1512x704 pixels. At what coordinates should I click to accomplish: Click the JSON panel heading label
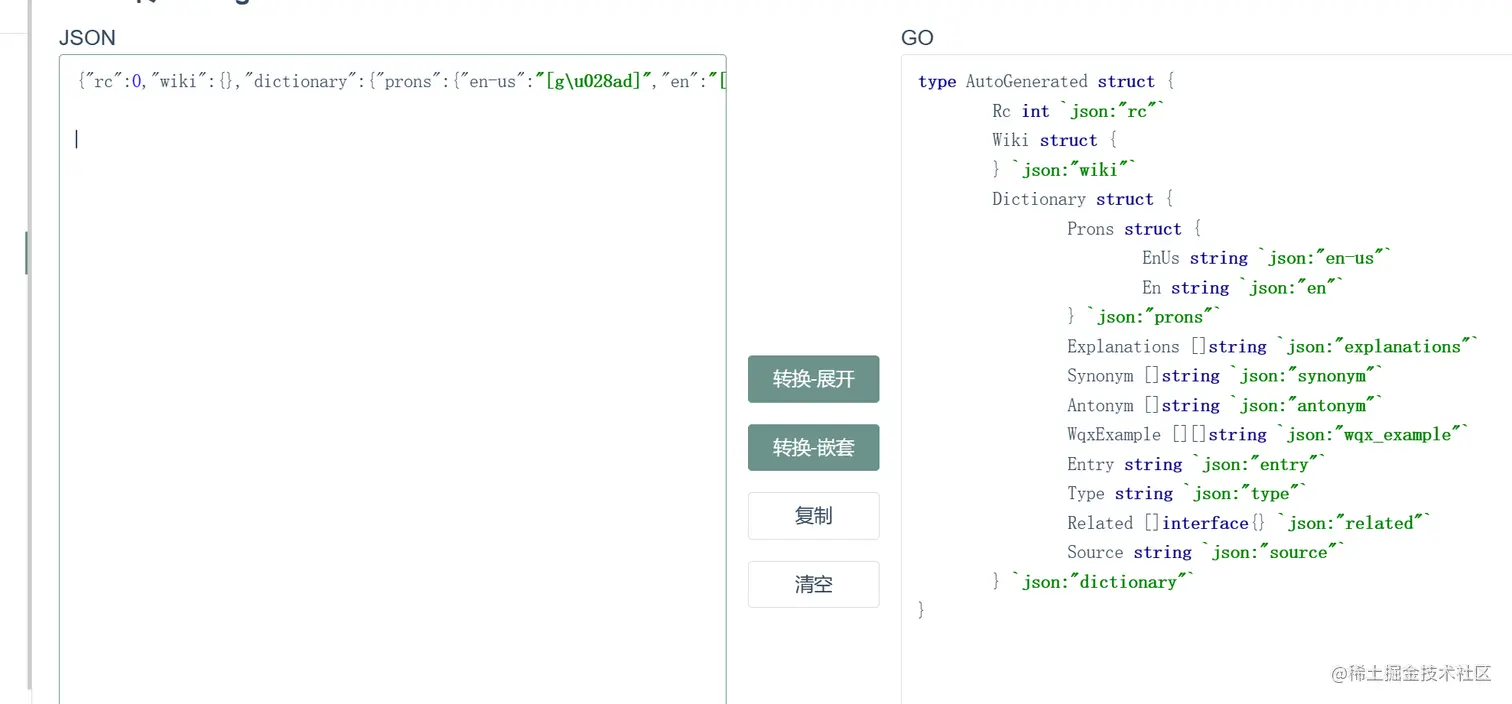pos(87,38)
